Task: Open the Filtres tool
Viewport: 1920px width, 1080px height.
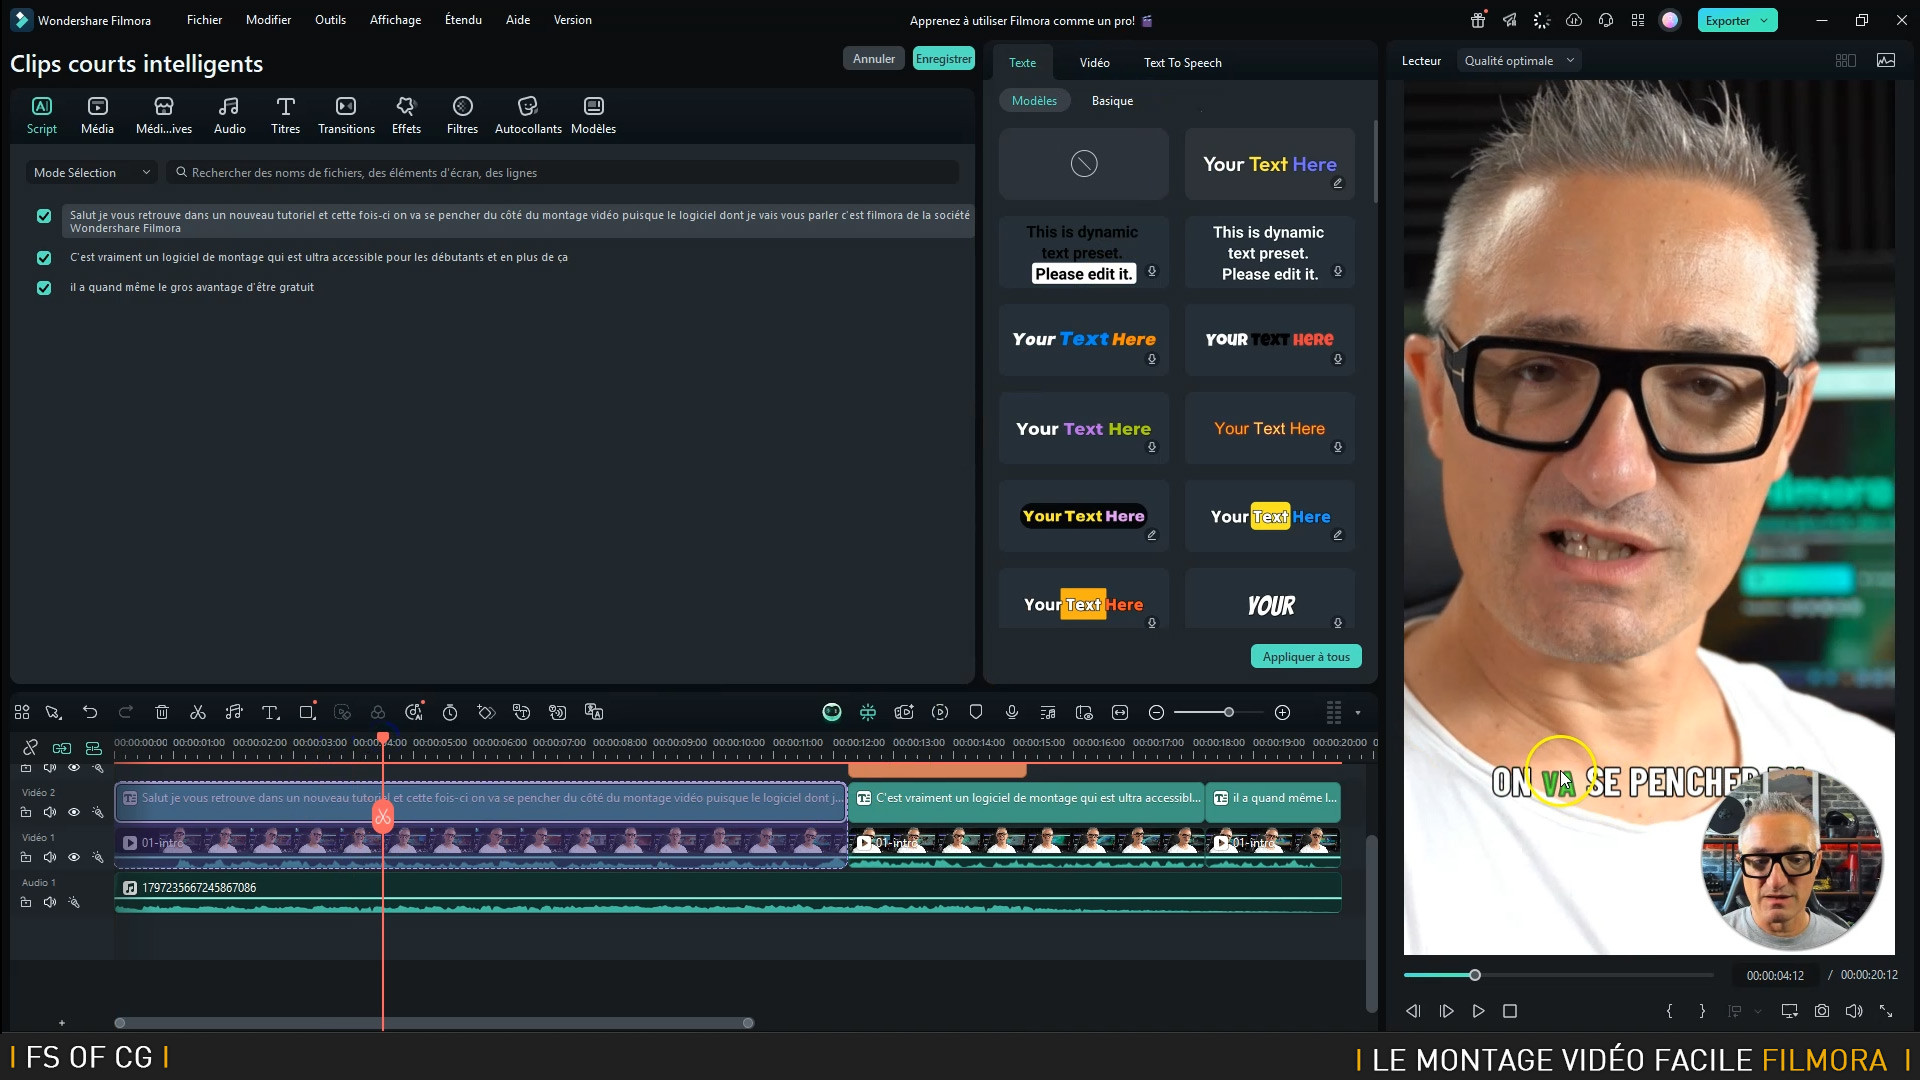Action: (462, 115)
